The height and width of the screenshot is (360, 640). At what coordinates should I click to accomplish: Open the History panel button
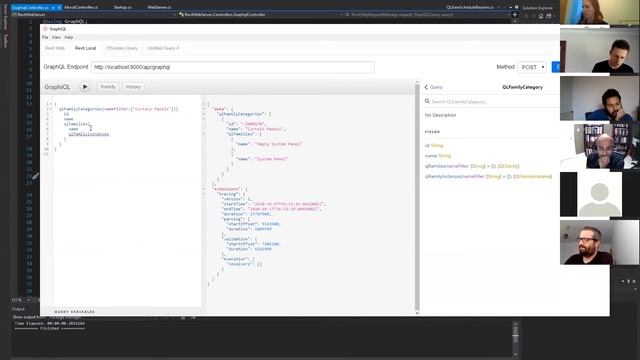coord(133,87)
